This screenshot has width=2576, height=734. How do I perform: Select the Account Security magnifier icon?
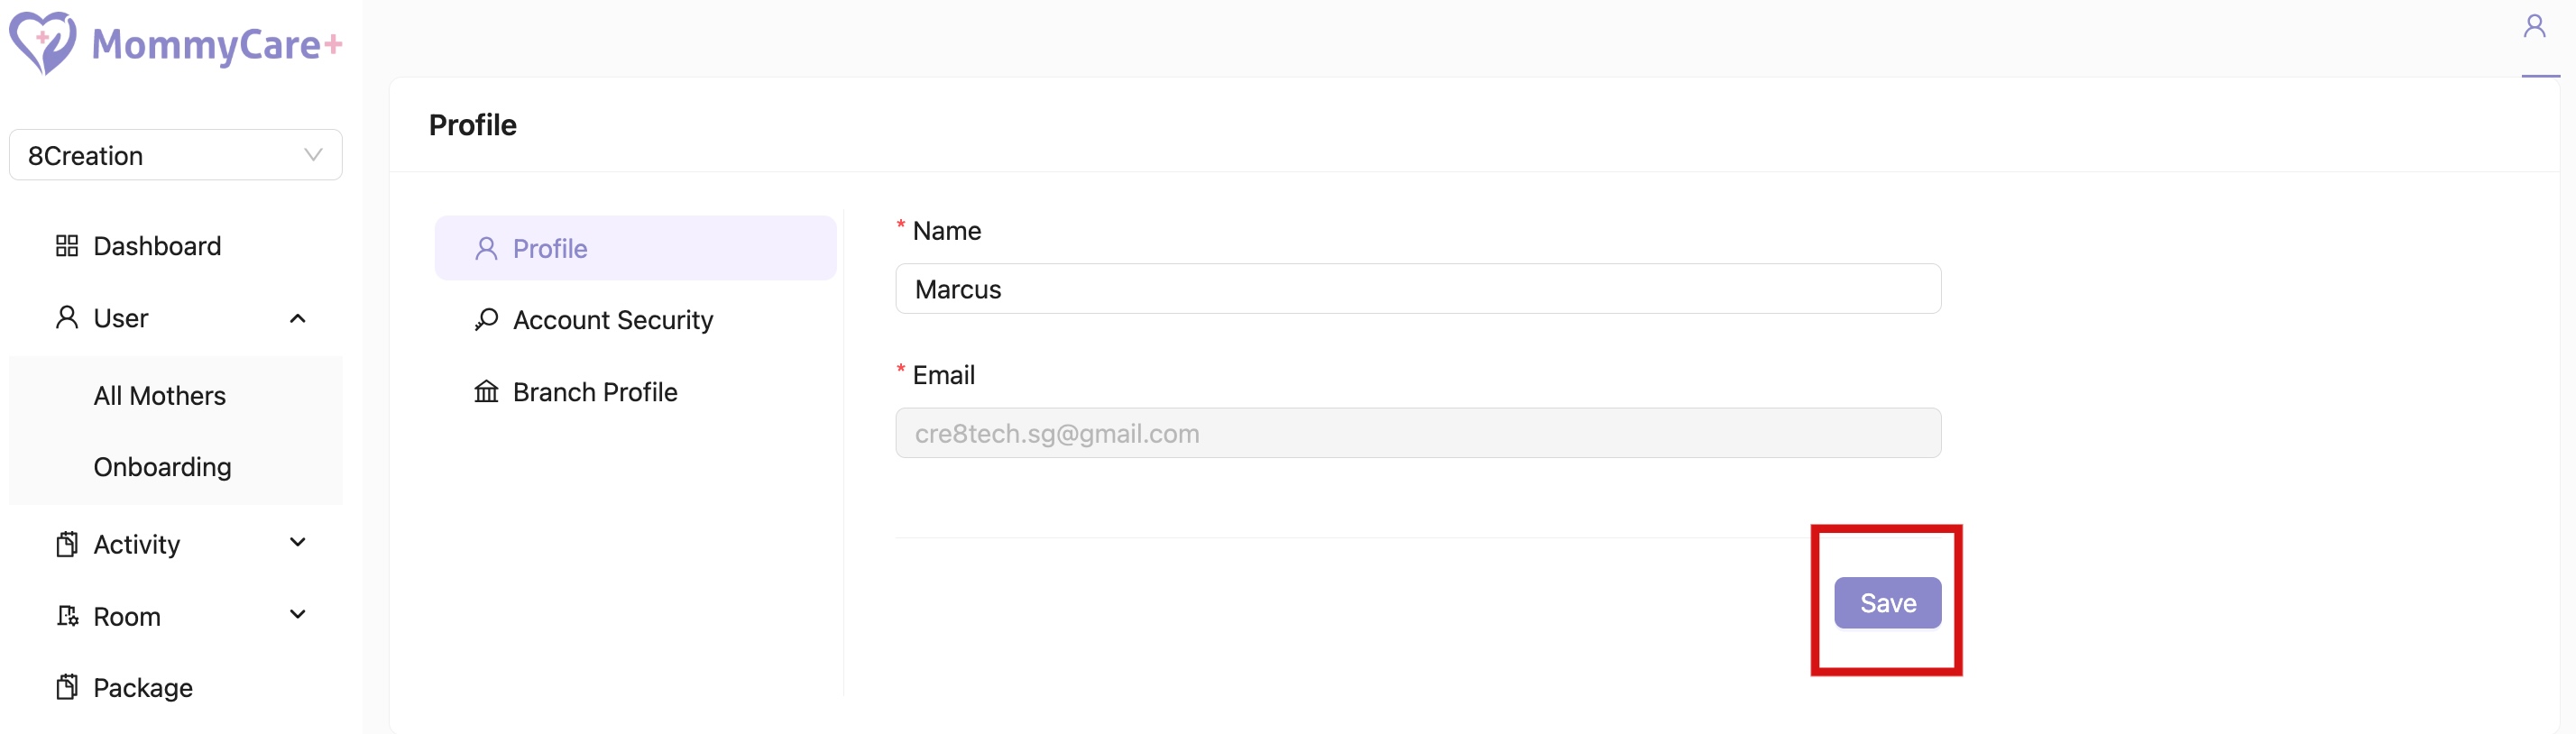pyautogui.click(x=487, y=319)
